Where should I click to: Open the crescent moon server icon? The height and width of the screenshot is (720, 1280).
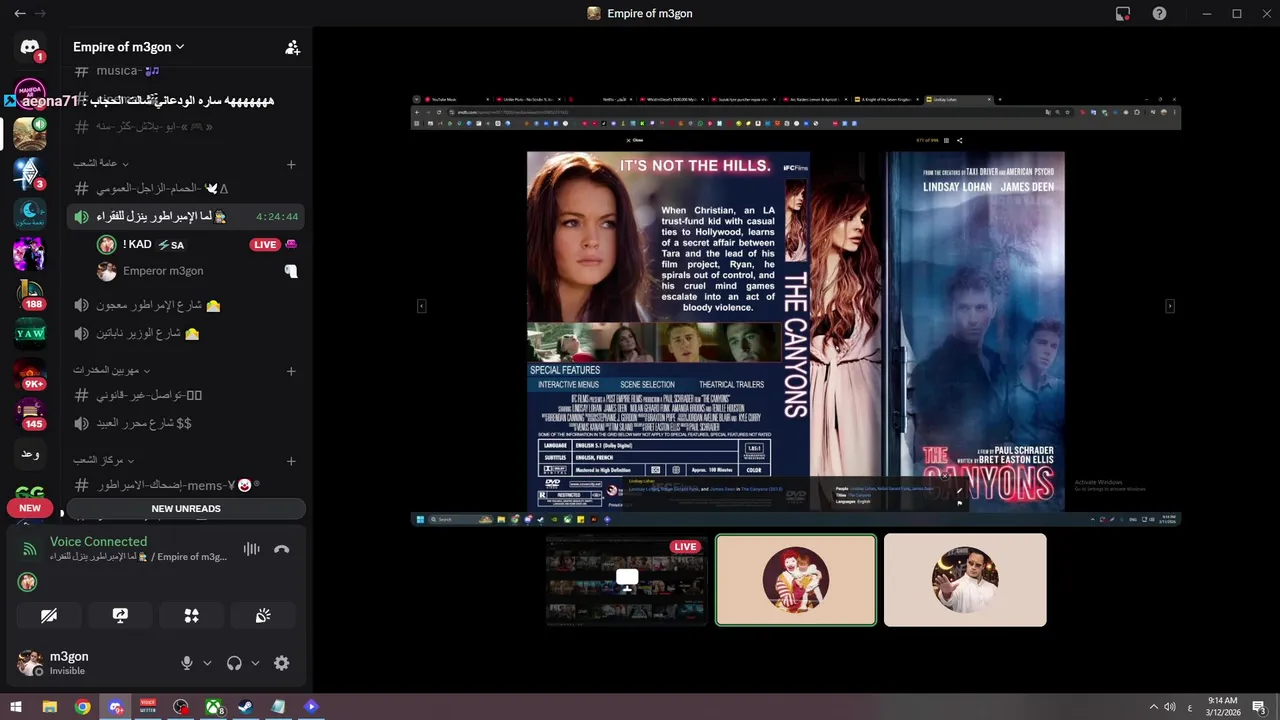(x=30, y=212)
